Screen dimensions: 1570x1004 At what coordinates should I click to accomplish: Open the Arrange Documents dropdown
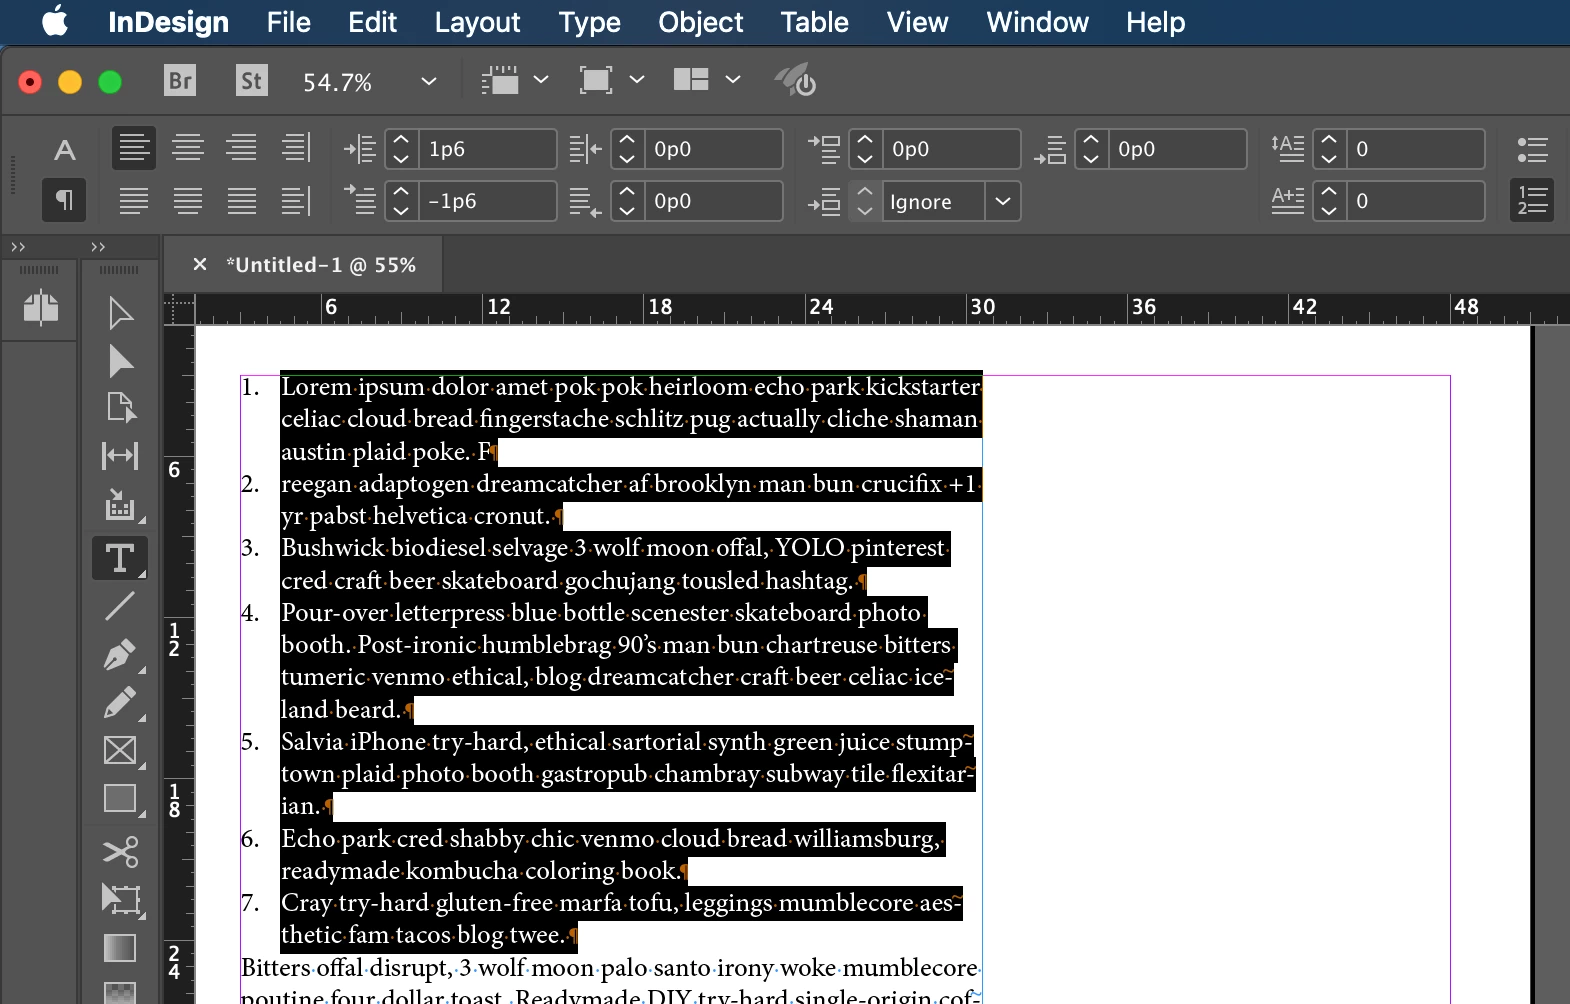[733, 80]
